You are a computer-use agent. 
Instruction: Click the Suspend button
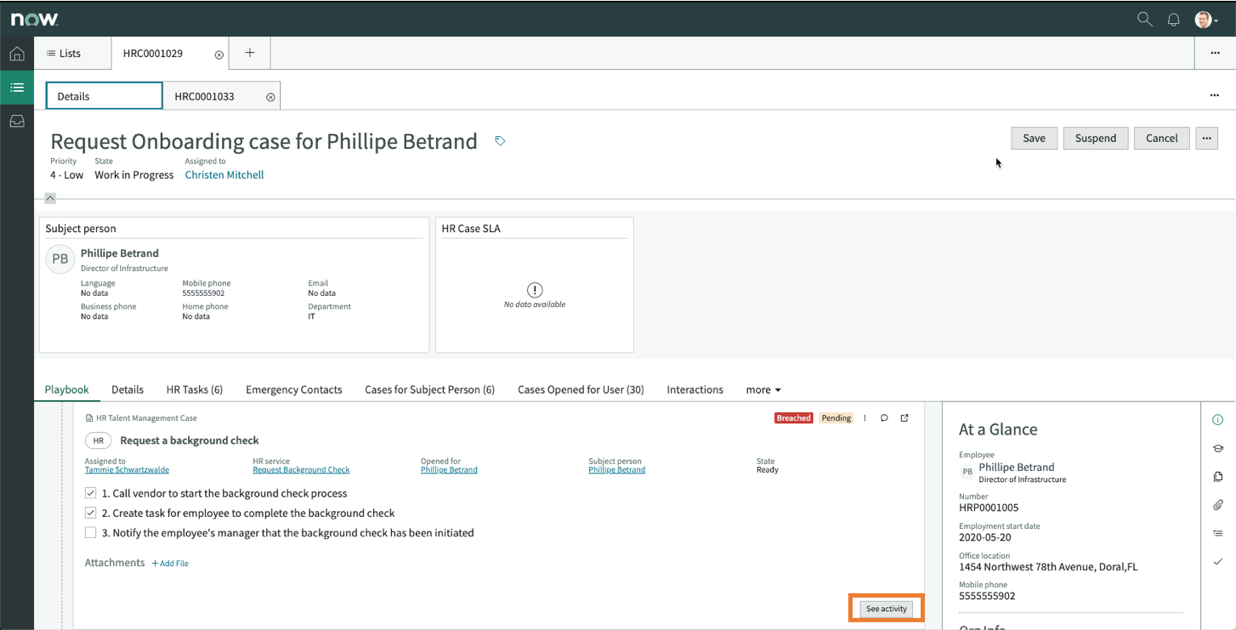pyautogui.click(x=1096, y=138)
